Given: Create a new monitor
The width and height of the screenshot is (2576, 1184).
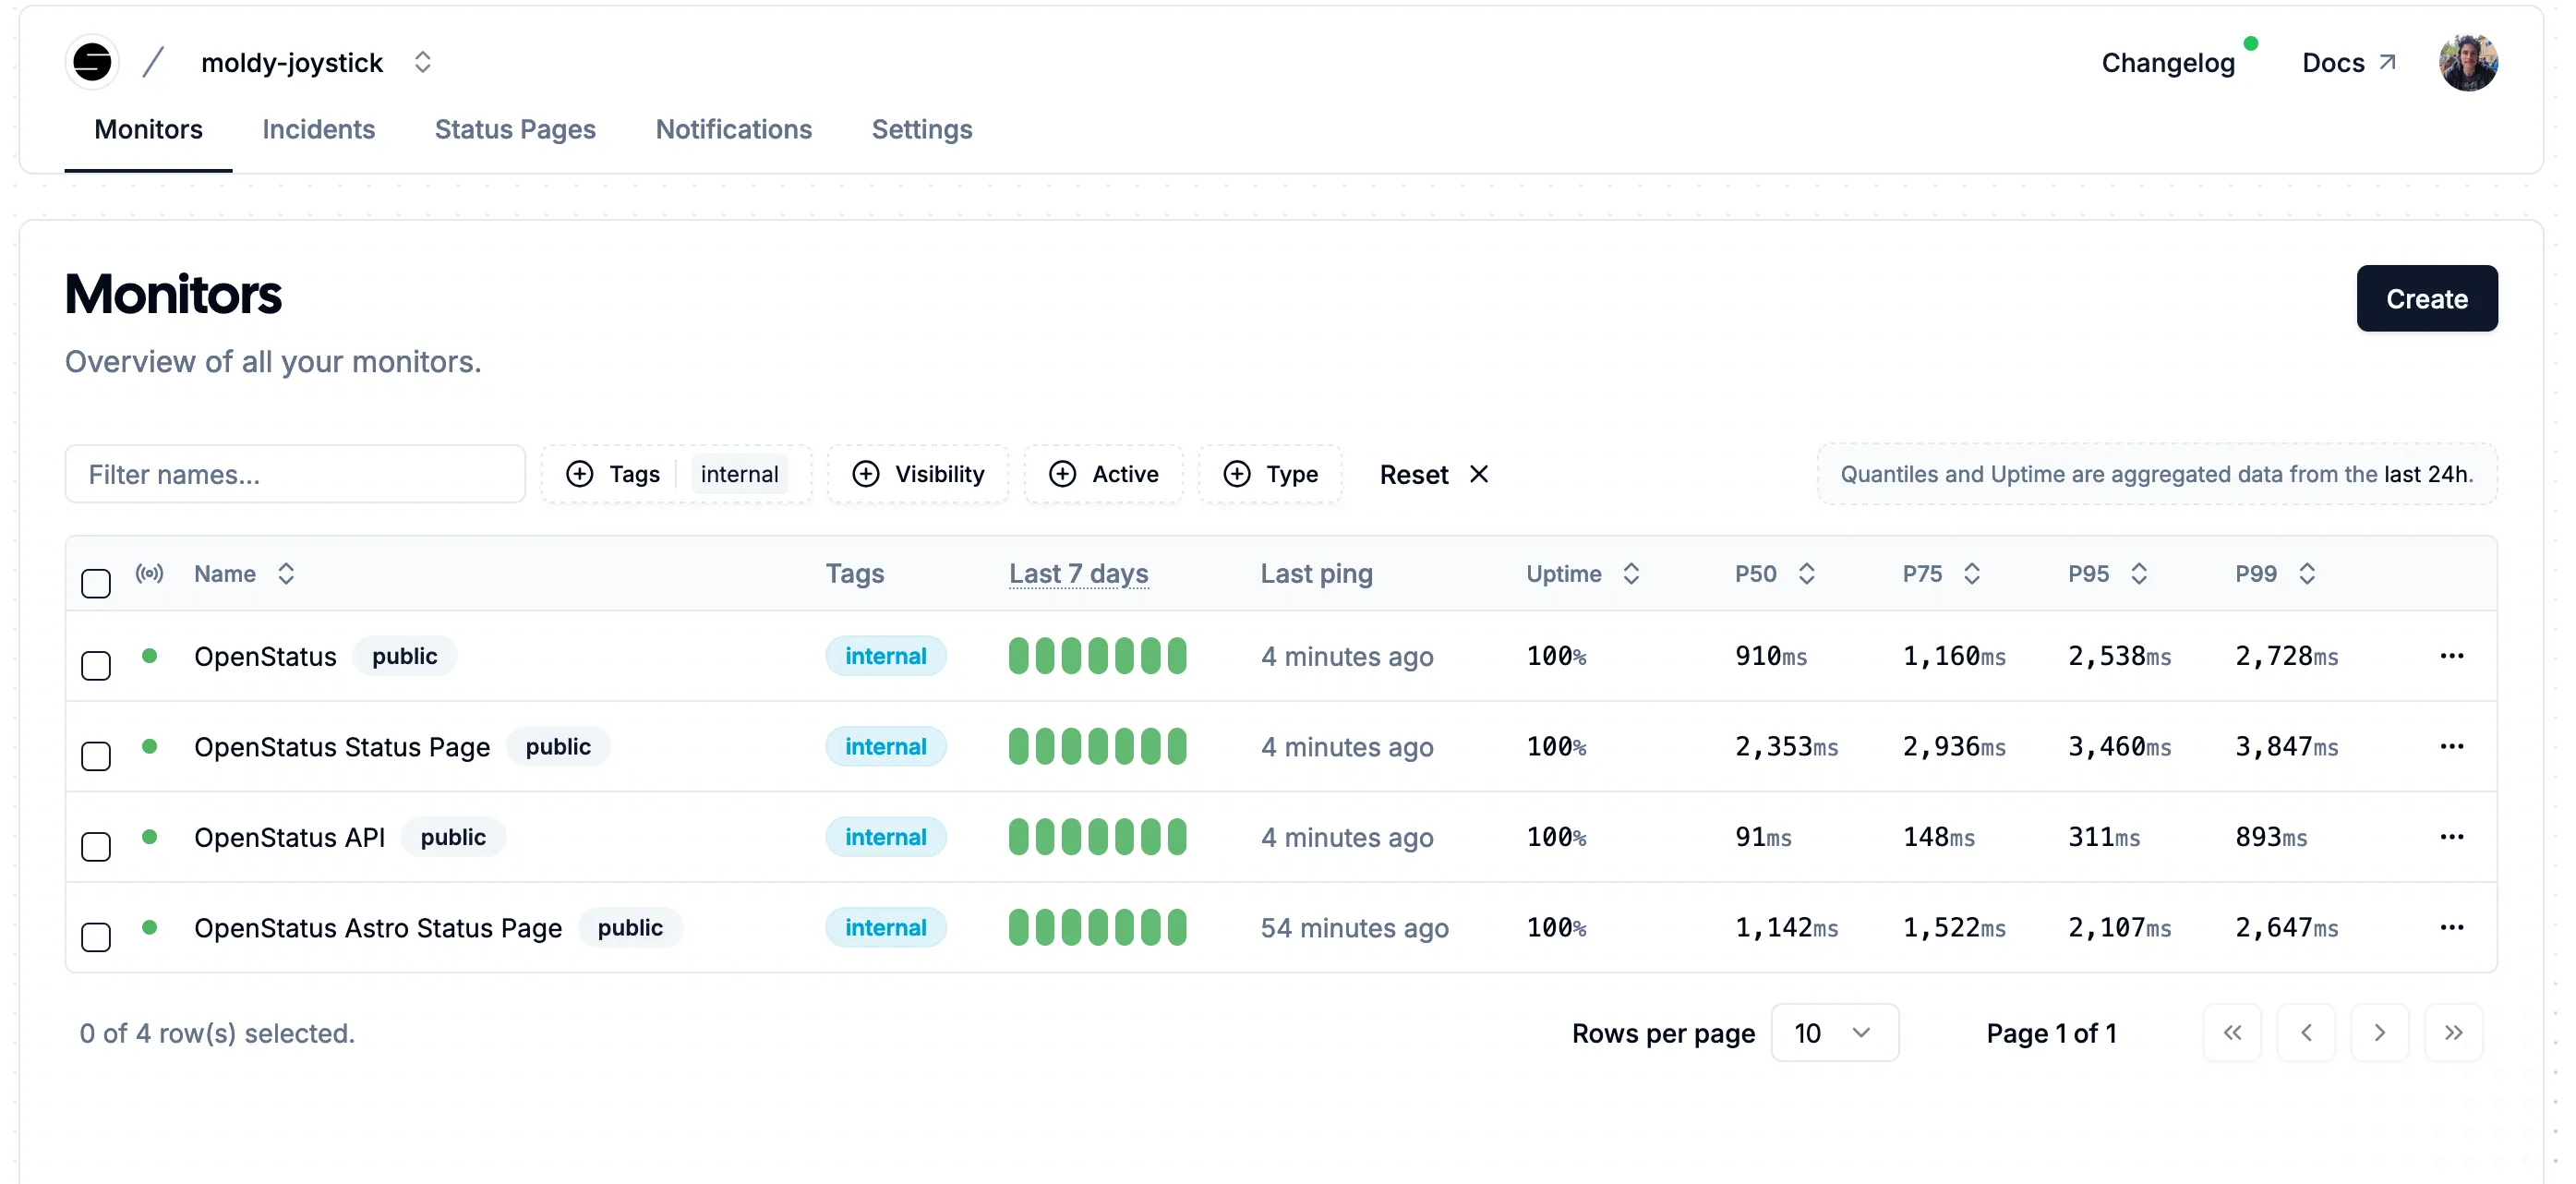Looking at the screenshot, I should coord(2427,298).
